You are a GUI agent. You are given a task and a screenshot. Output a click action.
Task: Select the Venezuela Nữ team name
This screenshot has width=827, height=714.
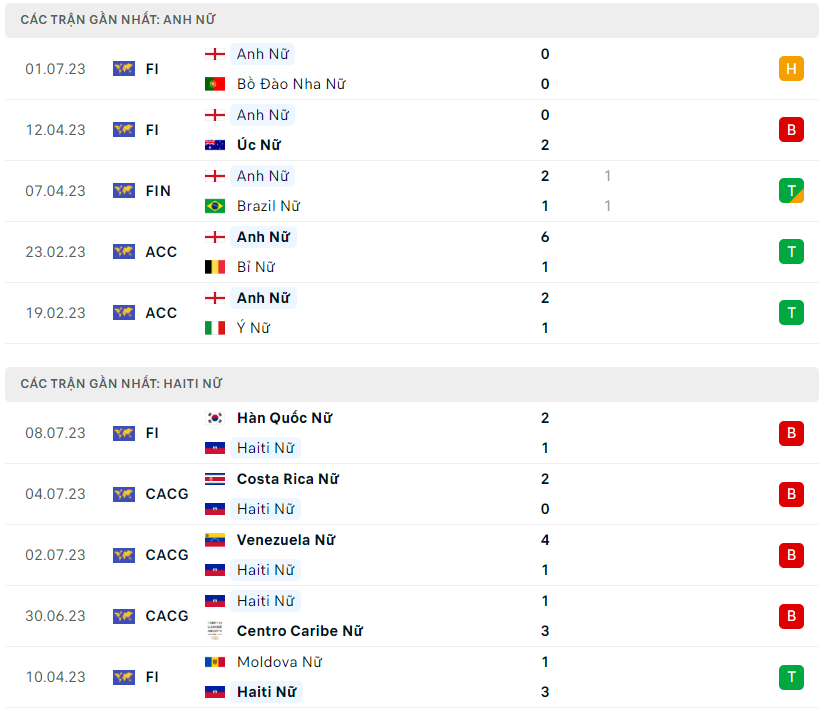click(x=285, y=540)
